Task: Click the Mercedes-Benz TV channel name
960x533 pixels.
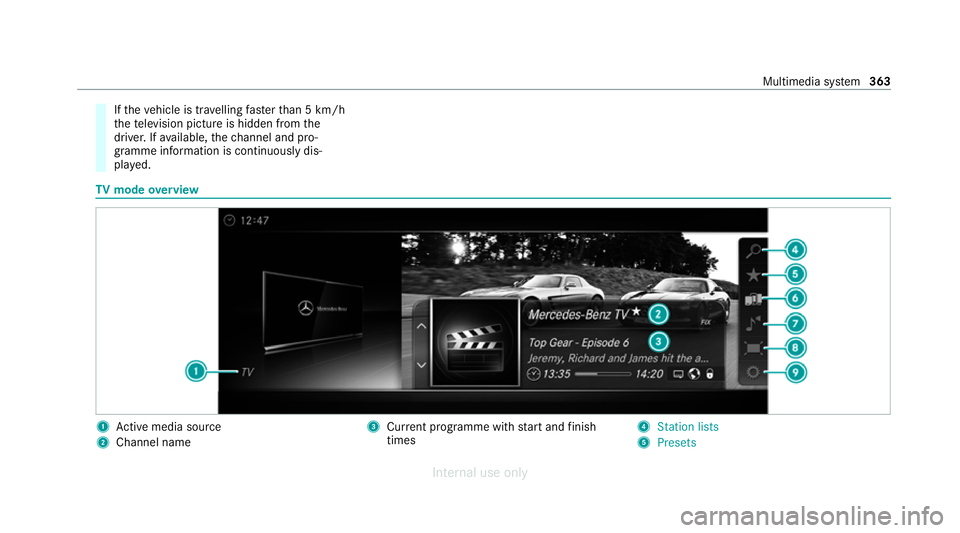Action: (578, 315)
